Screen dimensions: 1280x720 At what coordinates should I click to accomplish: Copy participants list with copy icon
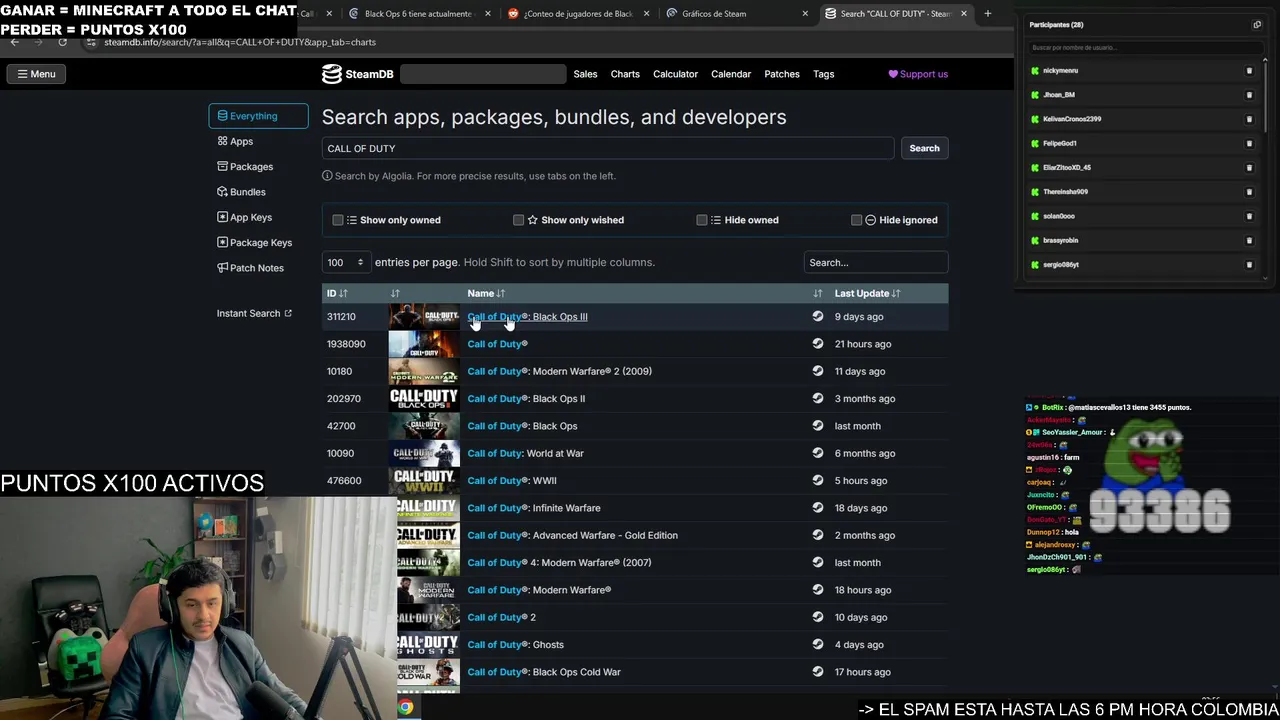[x=1257, y=25]
